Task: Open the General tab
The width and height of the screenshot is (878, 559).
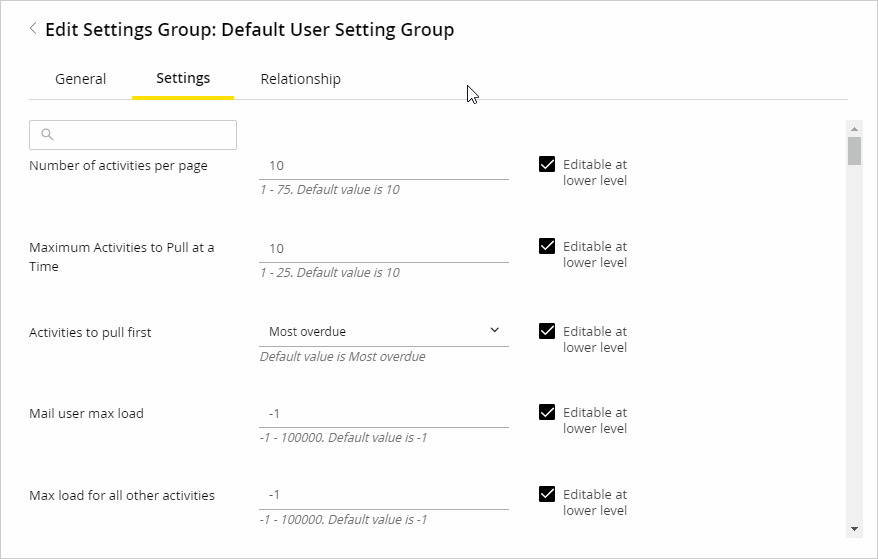Action: (x=81, y=79)
